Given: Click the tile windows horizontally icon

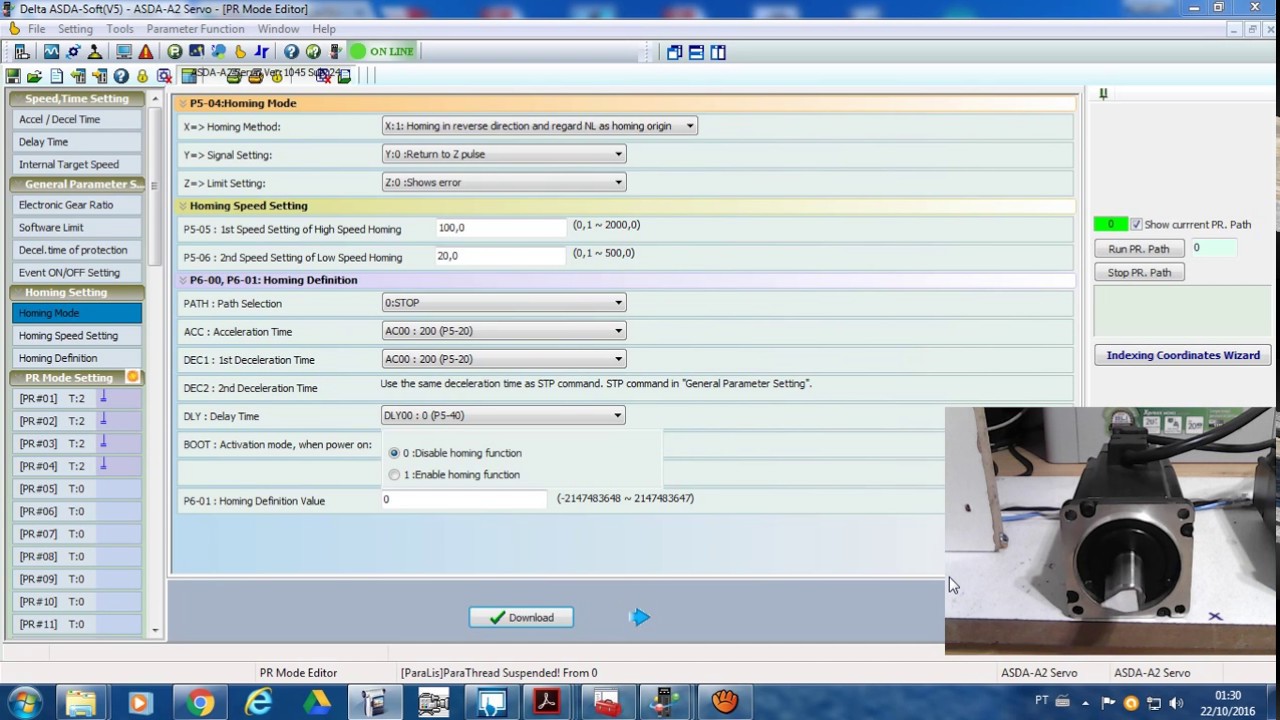Looking at the screenshot, I should click(x=696, y=52).
